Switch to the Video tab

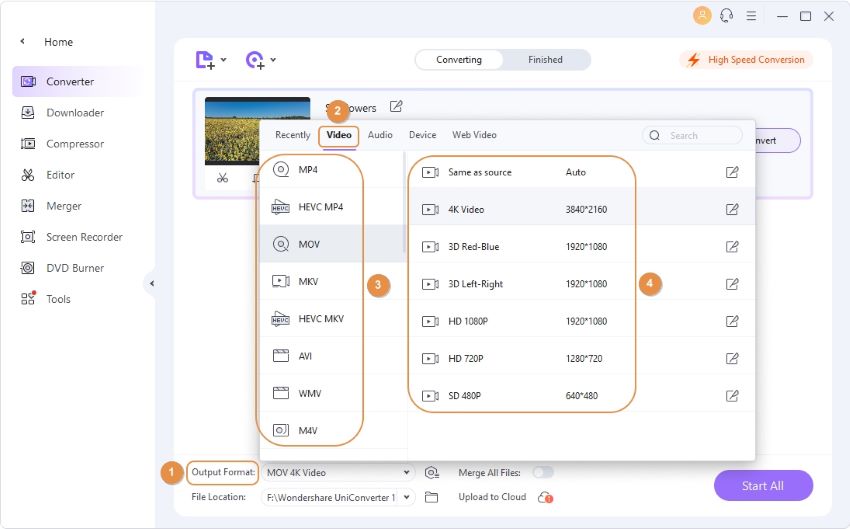pos(339,135)
